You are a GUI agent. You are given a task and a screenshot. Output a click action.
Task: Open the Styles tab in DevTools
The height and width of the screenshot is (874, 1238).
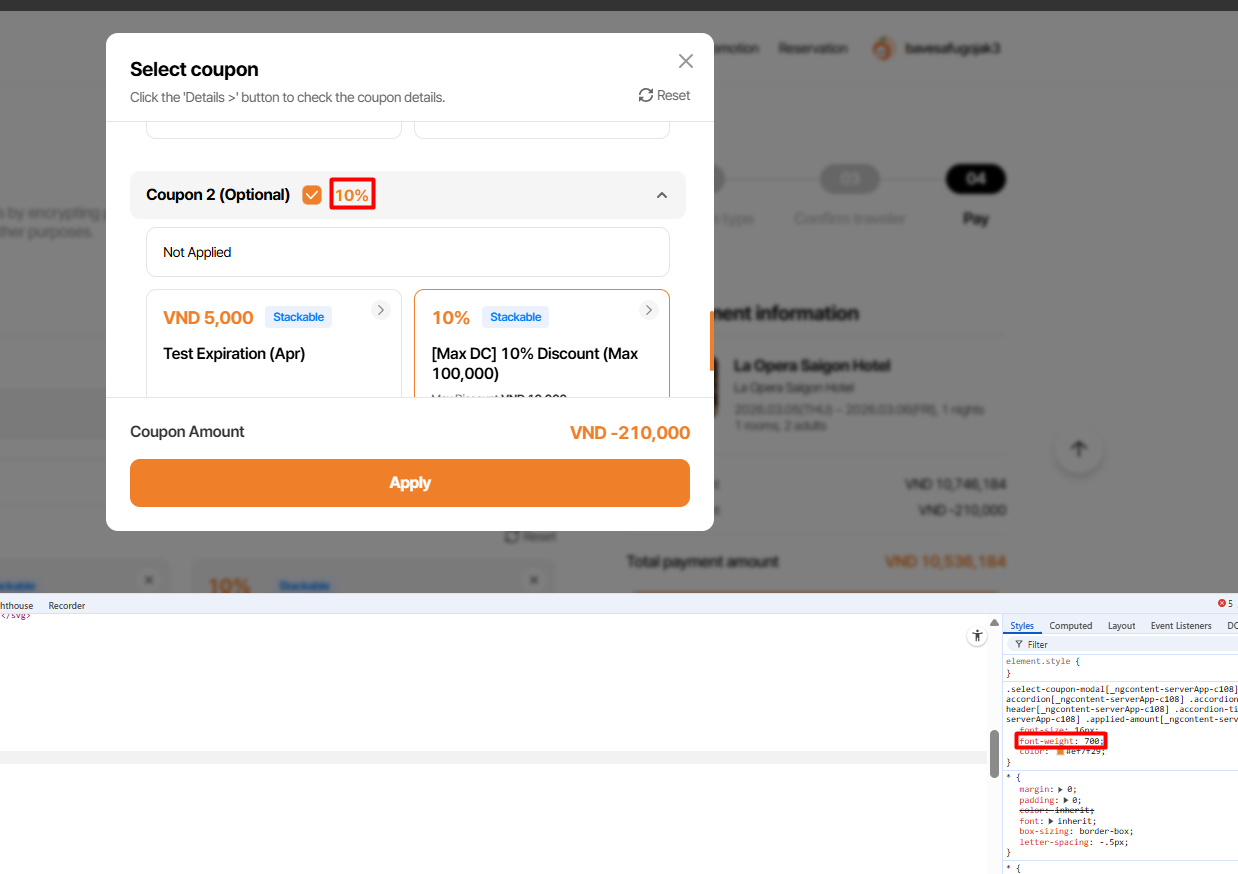click(x=1021, y=626)
